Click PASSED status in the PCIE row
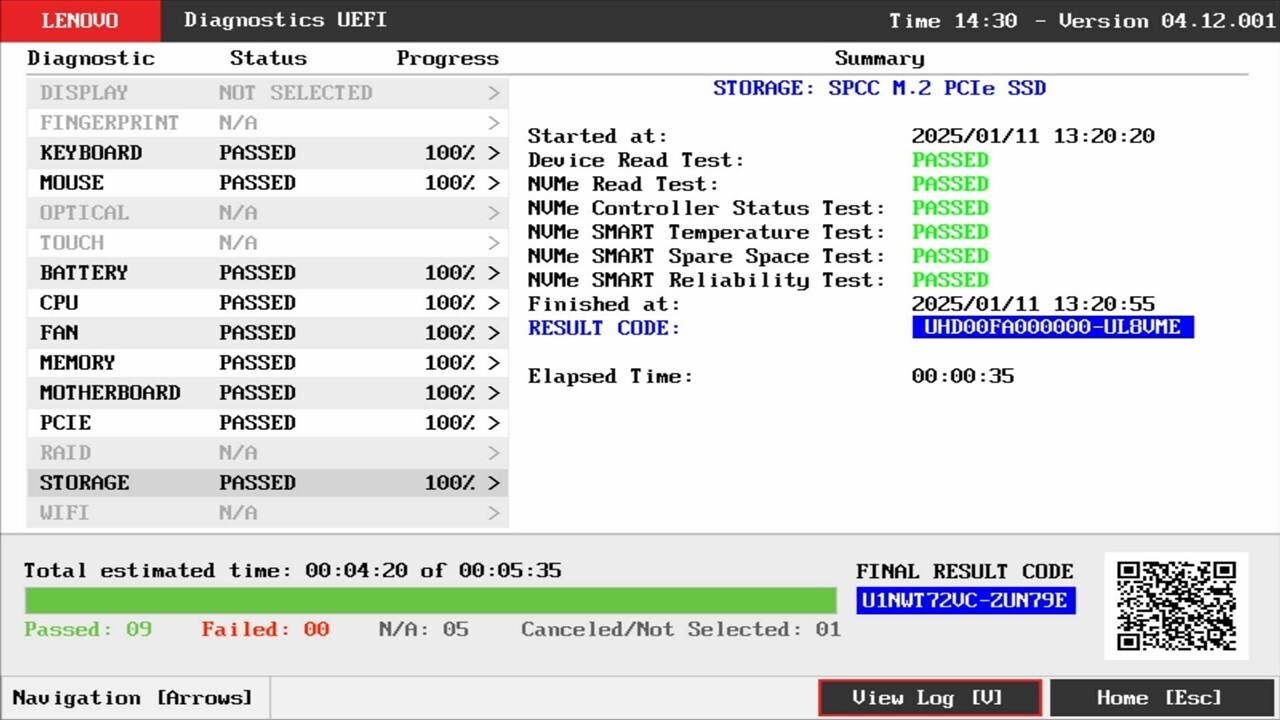 pyautogui.click(x=257, y=423)
